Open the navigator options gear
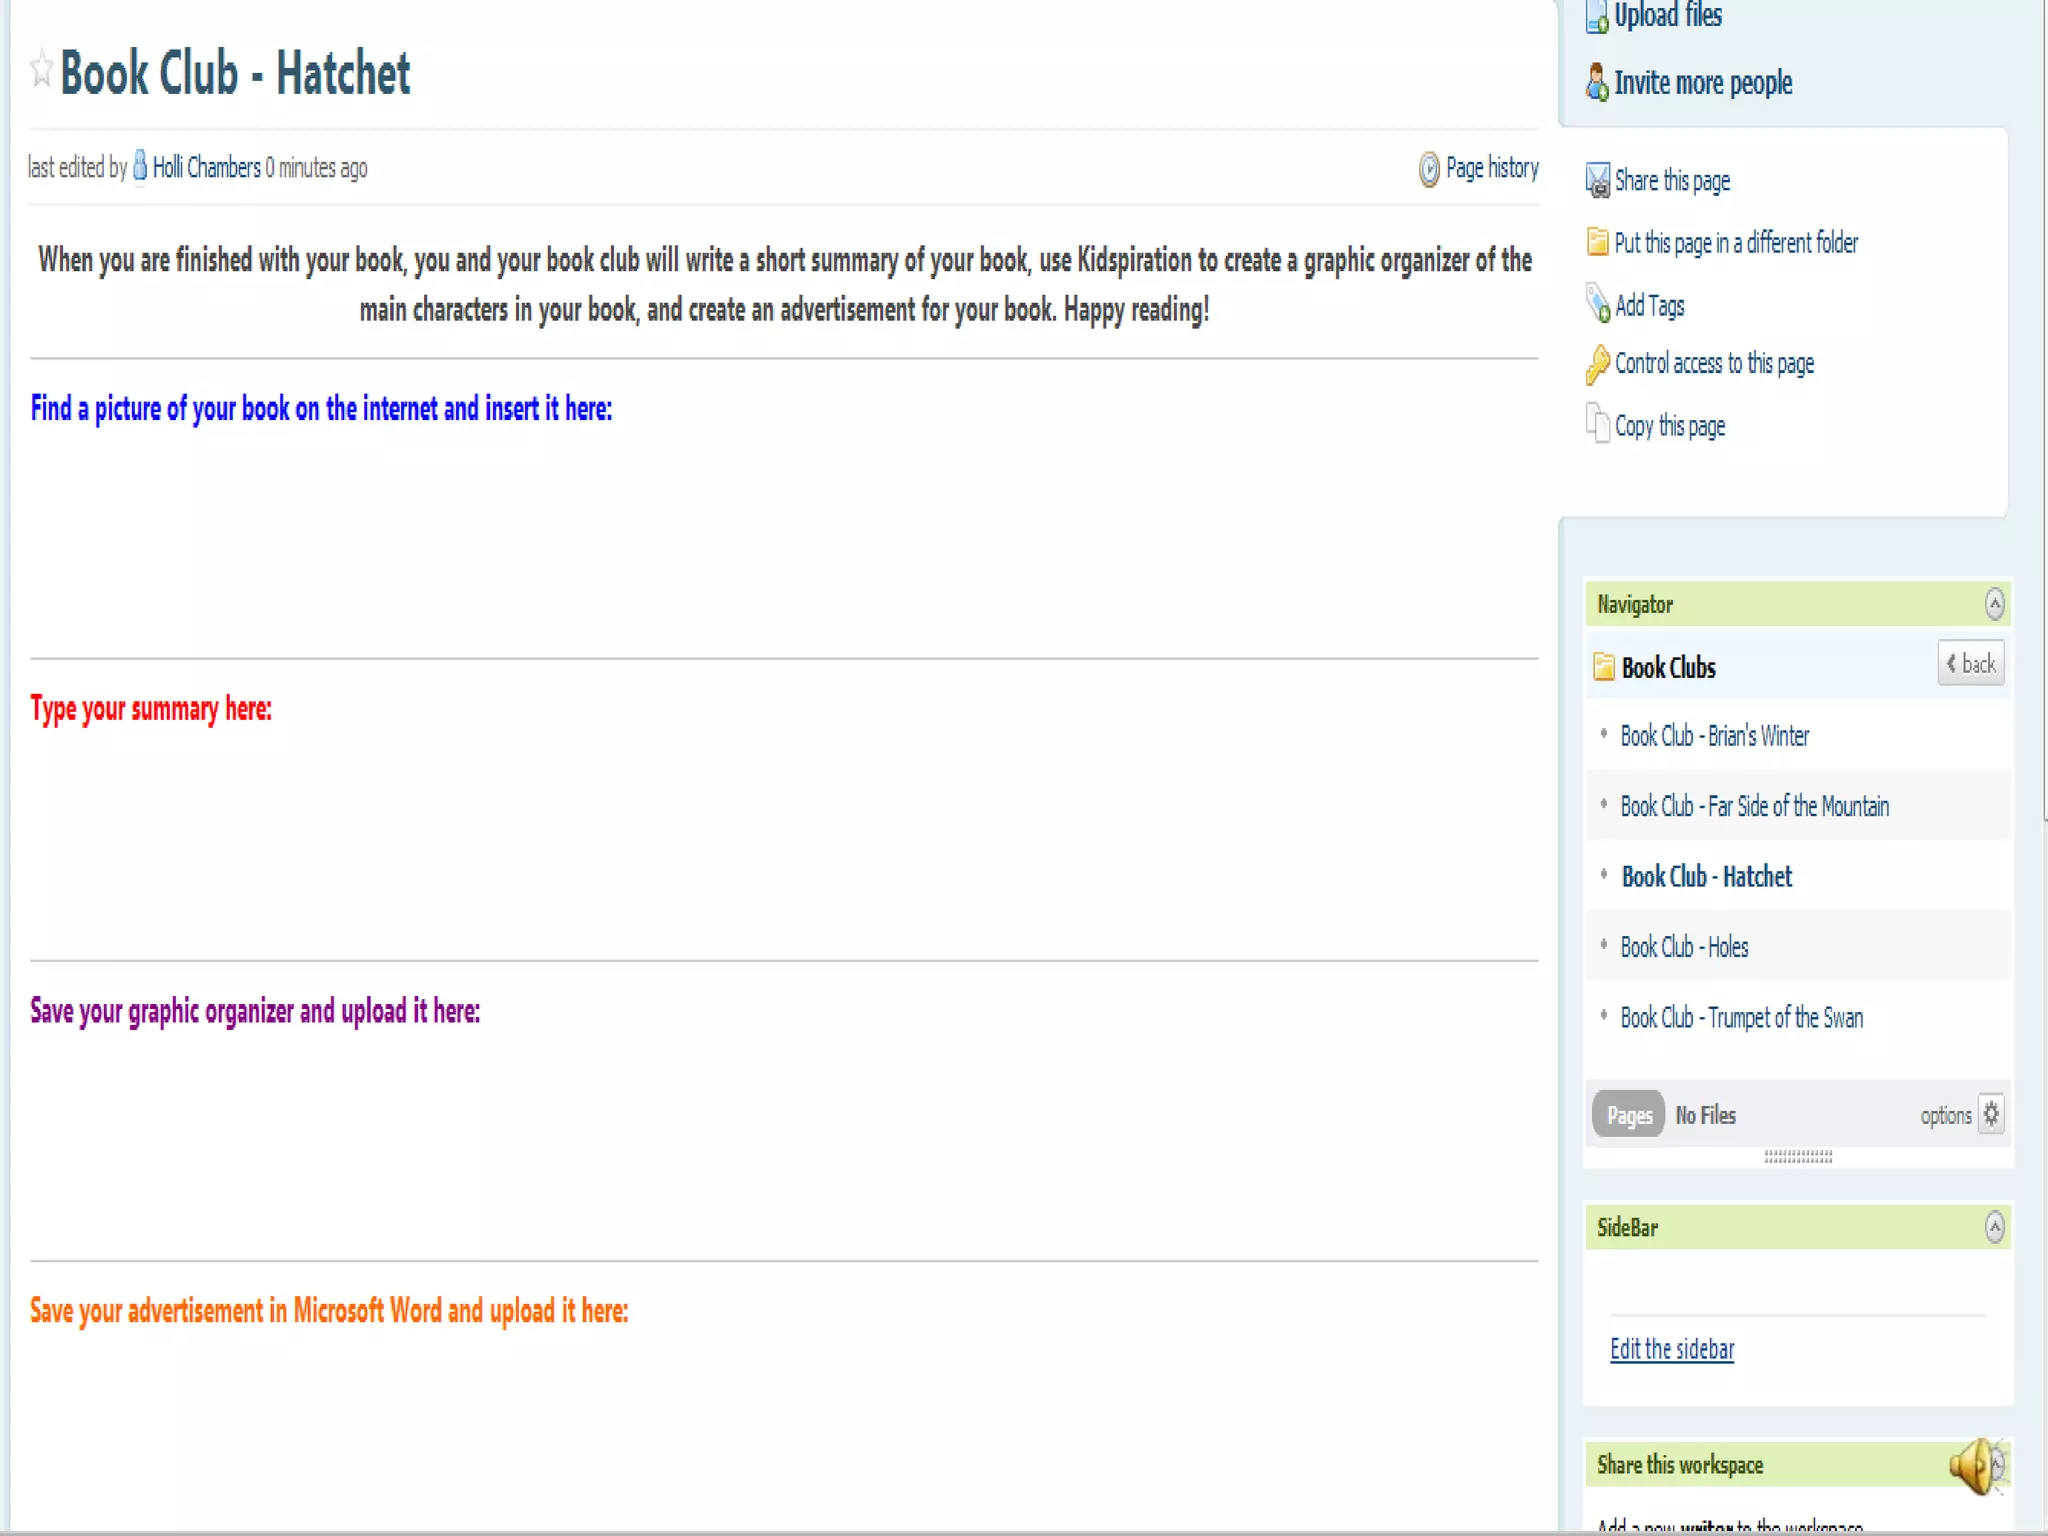Viewport: 2048px width, 1536px height. pos(1991,1114)
